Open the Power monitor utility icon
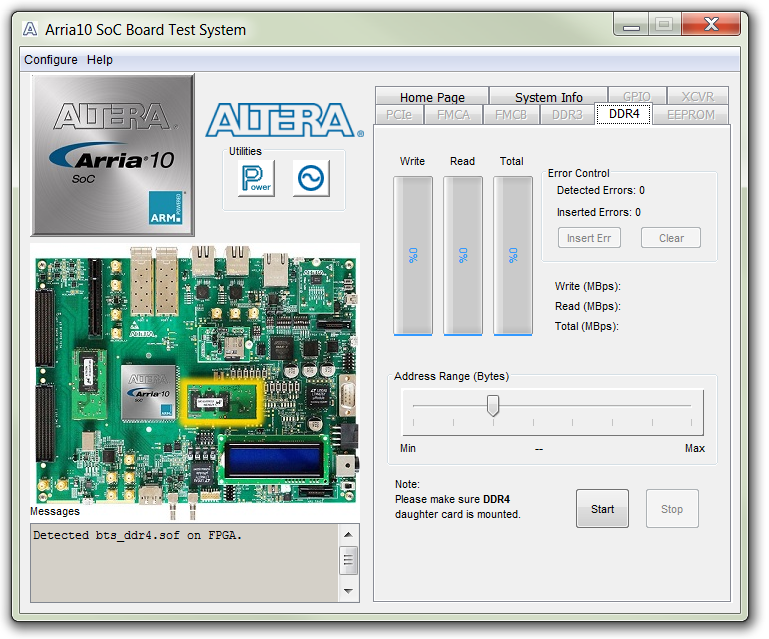This screenshot has width=769, height=639. [x=256, y=178]
